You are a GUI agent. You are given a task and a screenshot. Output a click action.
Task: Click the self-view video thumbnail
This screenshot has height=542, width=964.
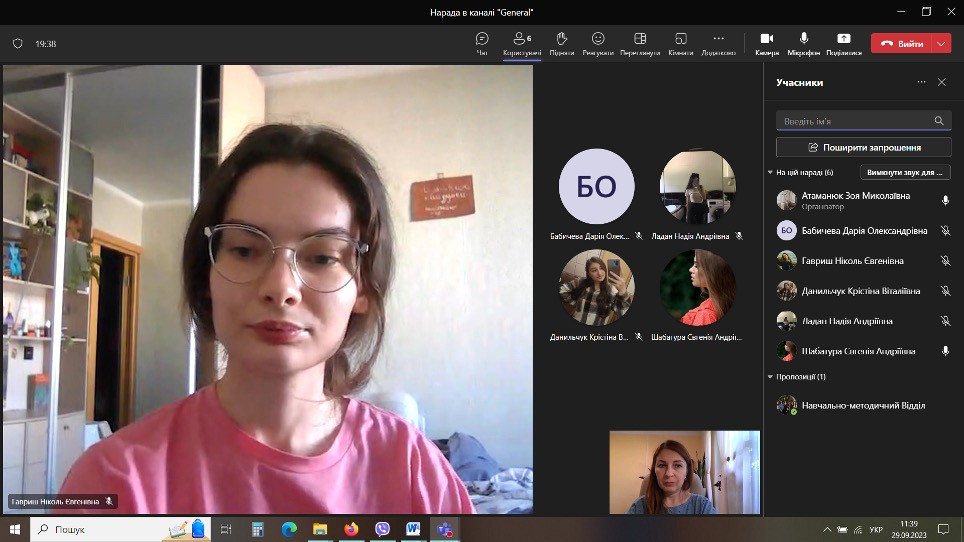(x=684, y=472)
